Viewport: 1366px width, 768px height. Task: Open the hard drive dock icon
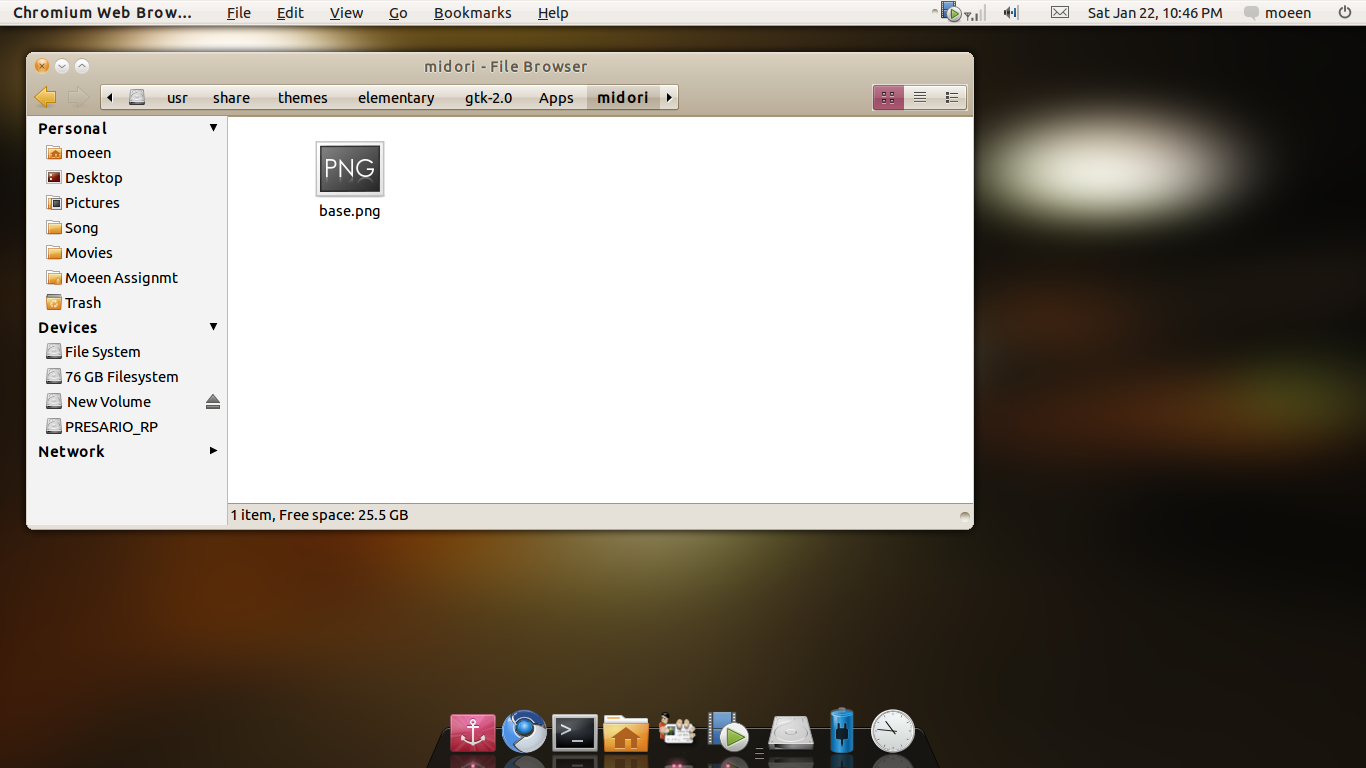point(791,732)
